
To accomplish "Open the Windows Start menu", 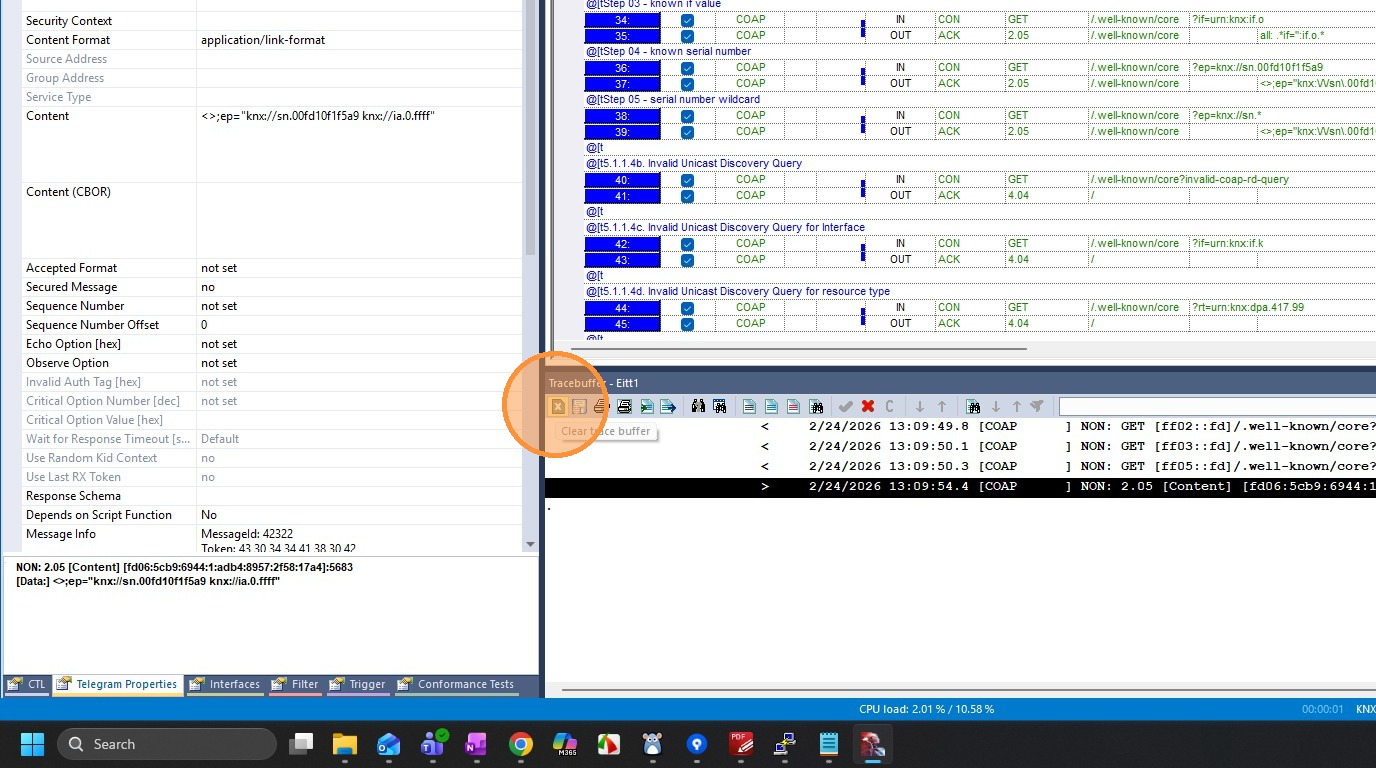I will pos(32,744).
